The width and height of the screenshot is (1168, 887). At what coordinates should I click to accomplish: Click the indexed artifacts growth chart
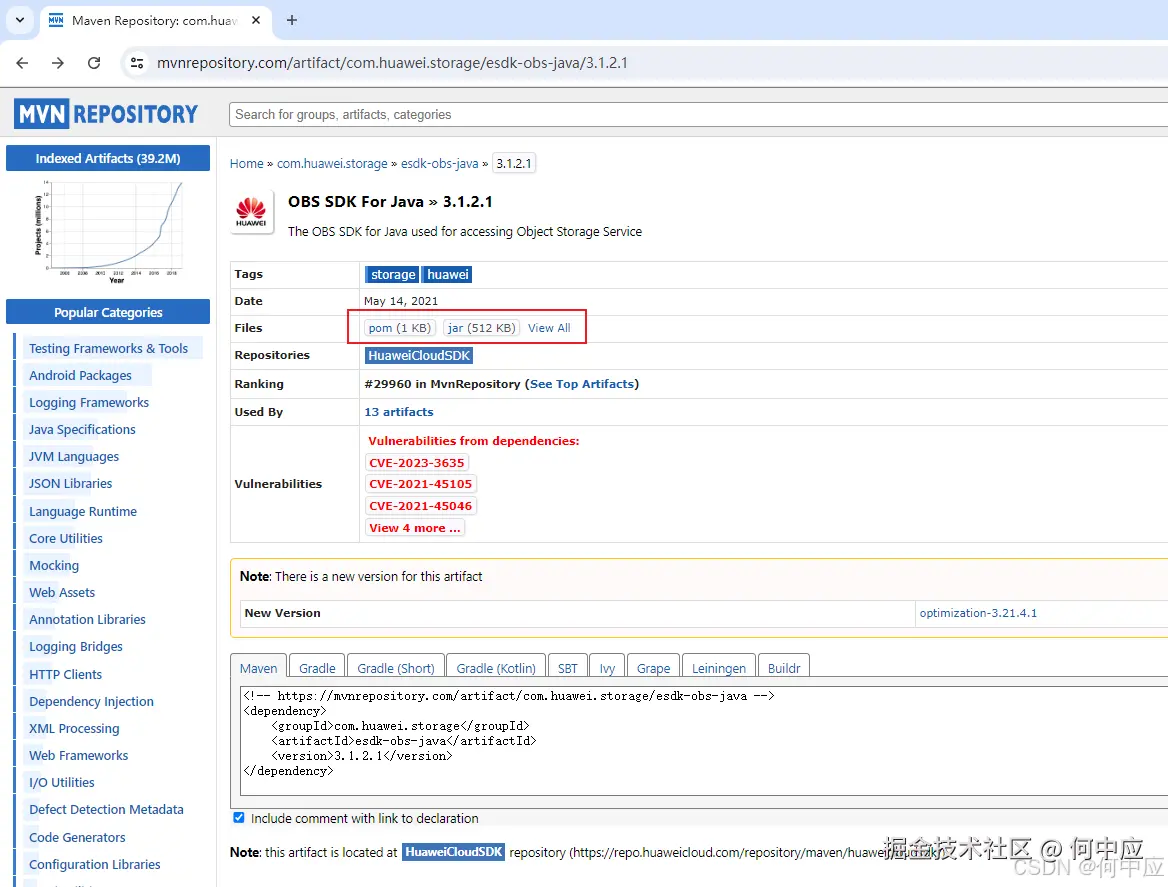tap(108, 230)
